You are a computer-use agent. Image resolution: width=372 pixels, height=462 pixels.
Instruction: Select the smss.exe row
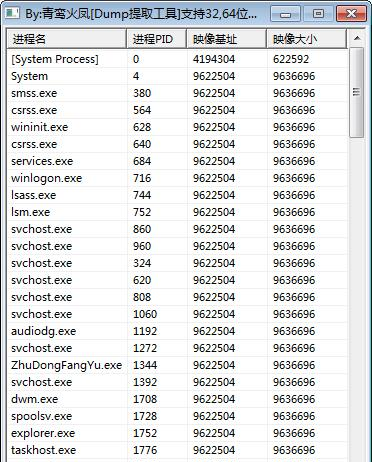tap(177, 93)
